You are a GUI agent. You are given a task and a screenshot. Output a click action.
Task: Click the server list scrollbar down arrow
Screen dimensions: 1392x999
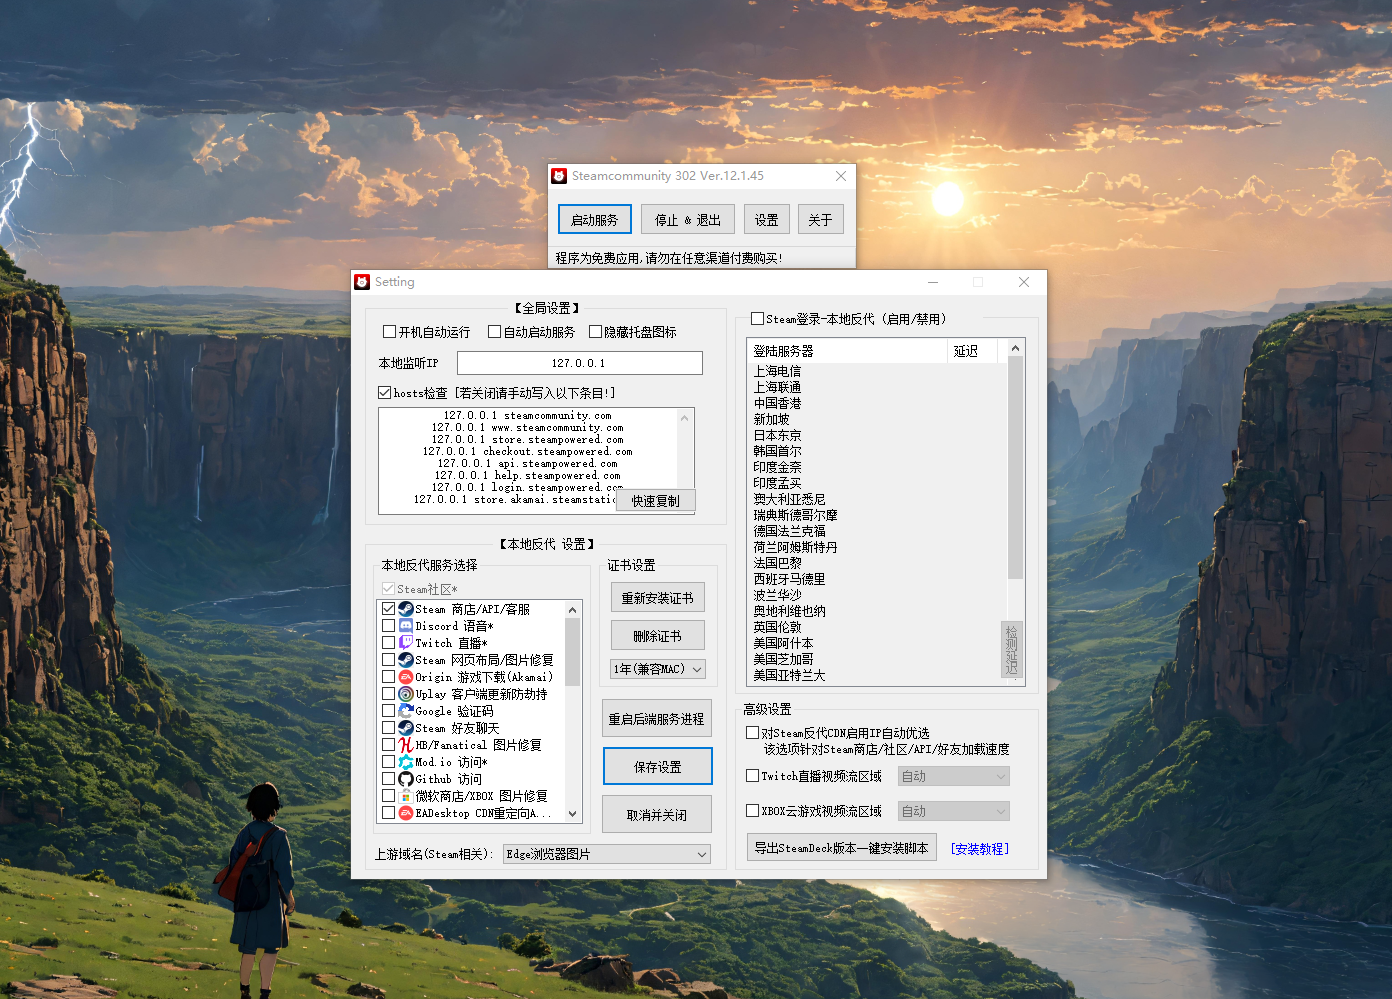point(1013,678)
